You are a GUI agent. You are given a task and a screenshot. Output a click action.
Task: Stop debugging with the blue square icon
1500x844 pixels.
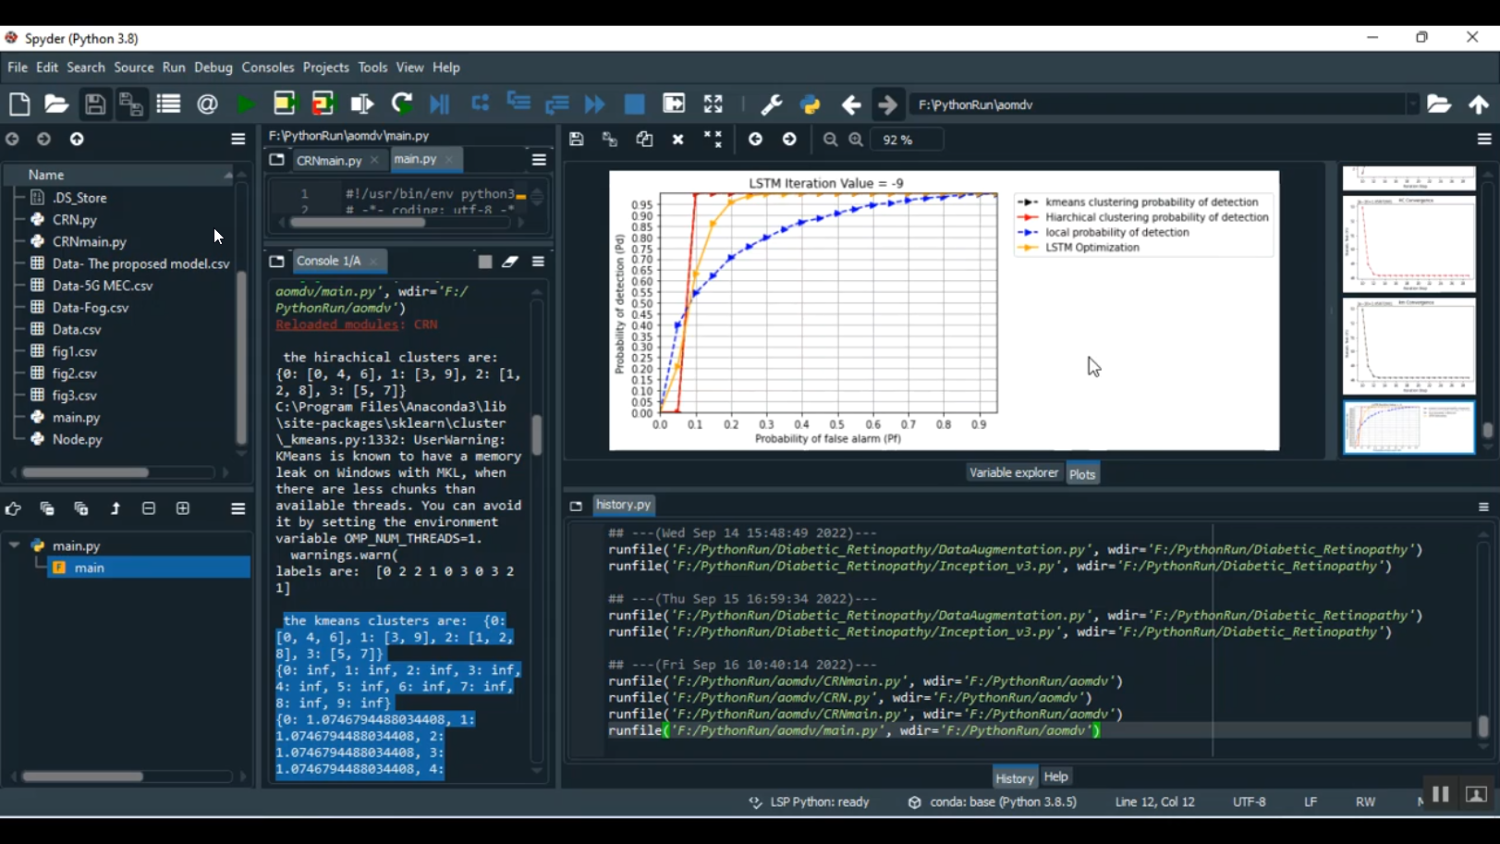pos(634,104)
